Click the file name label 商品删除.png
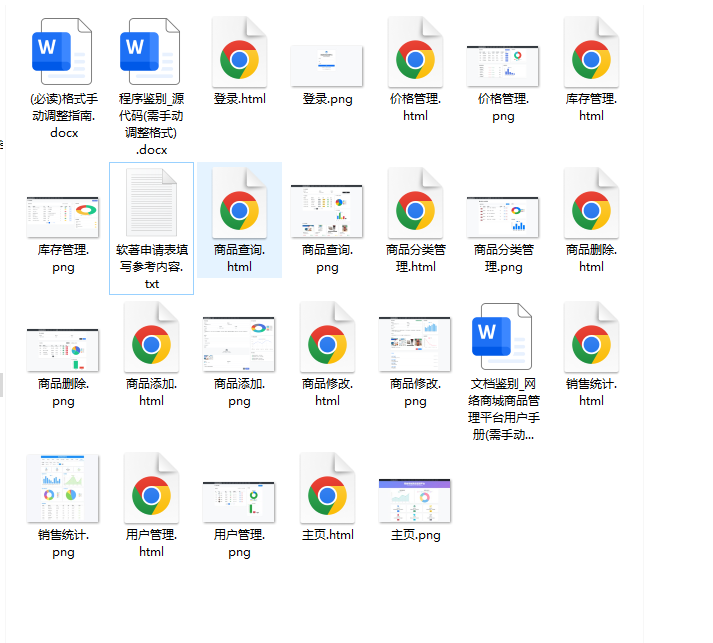Image resolution: width=713 pixels, height=643 pixels. tap(63, 392)
